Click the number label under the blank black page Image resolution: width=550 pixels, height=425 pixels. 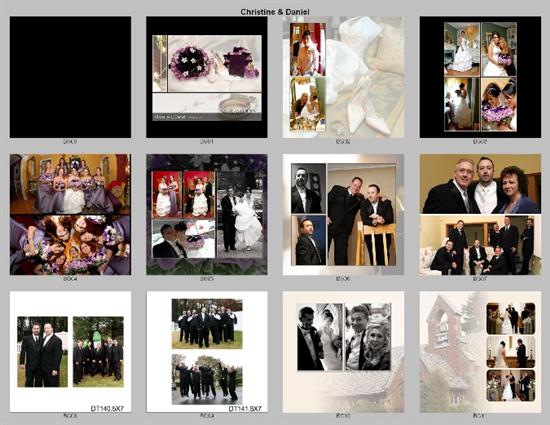coord(70,141)
